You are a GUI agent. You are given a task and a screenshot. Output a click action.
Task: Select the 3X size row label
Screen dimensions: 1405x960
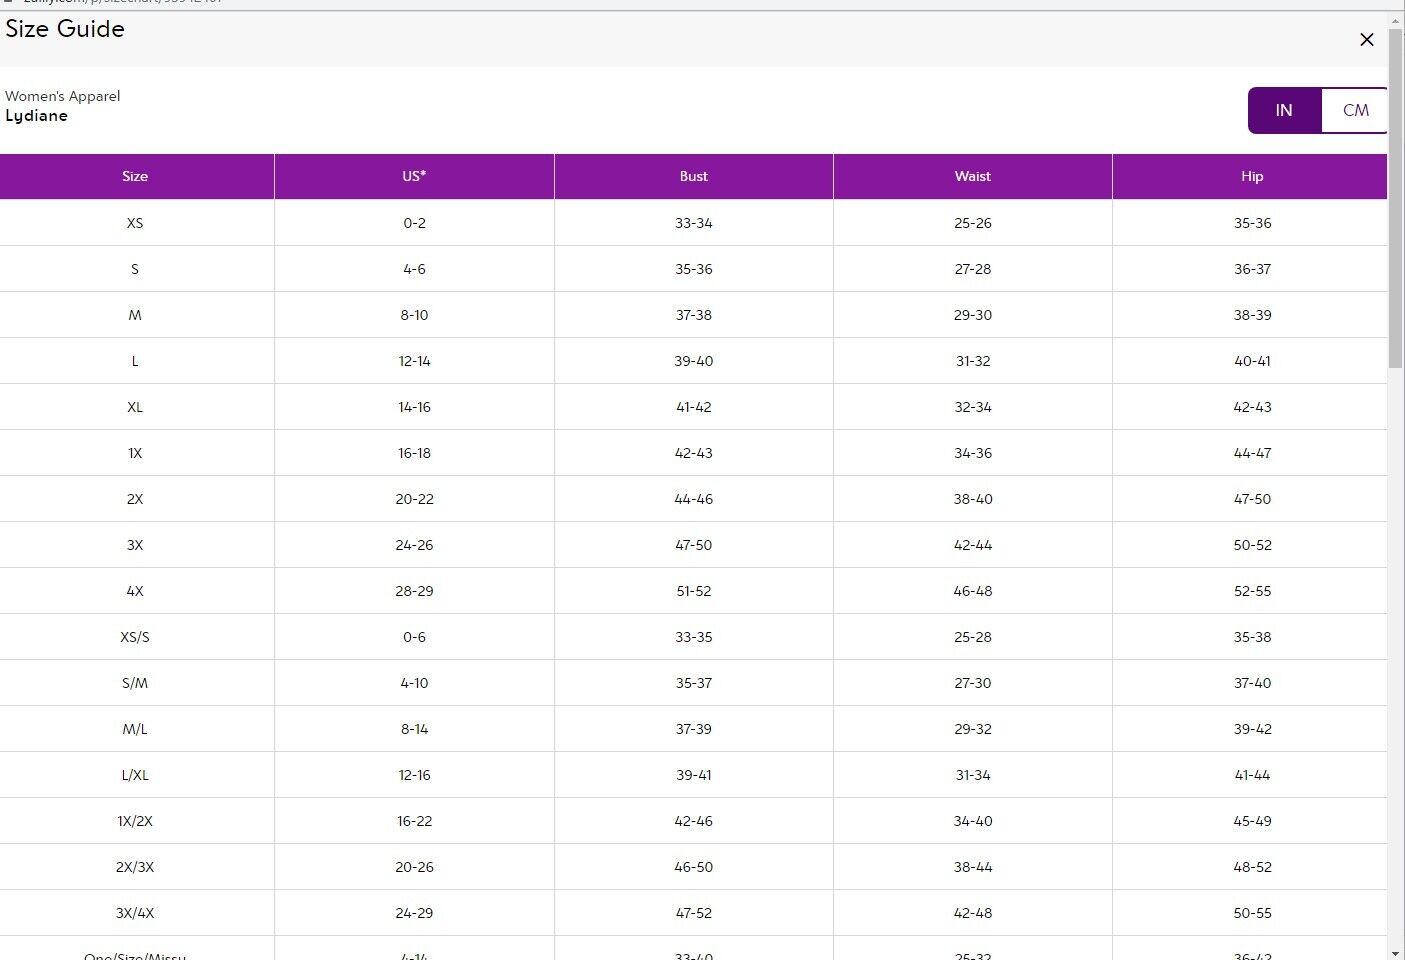click(x=135, y=545)
